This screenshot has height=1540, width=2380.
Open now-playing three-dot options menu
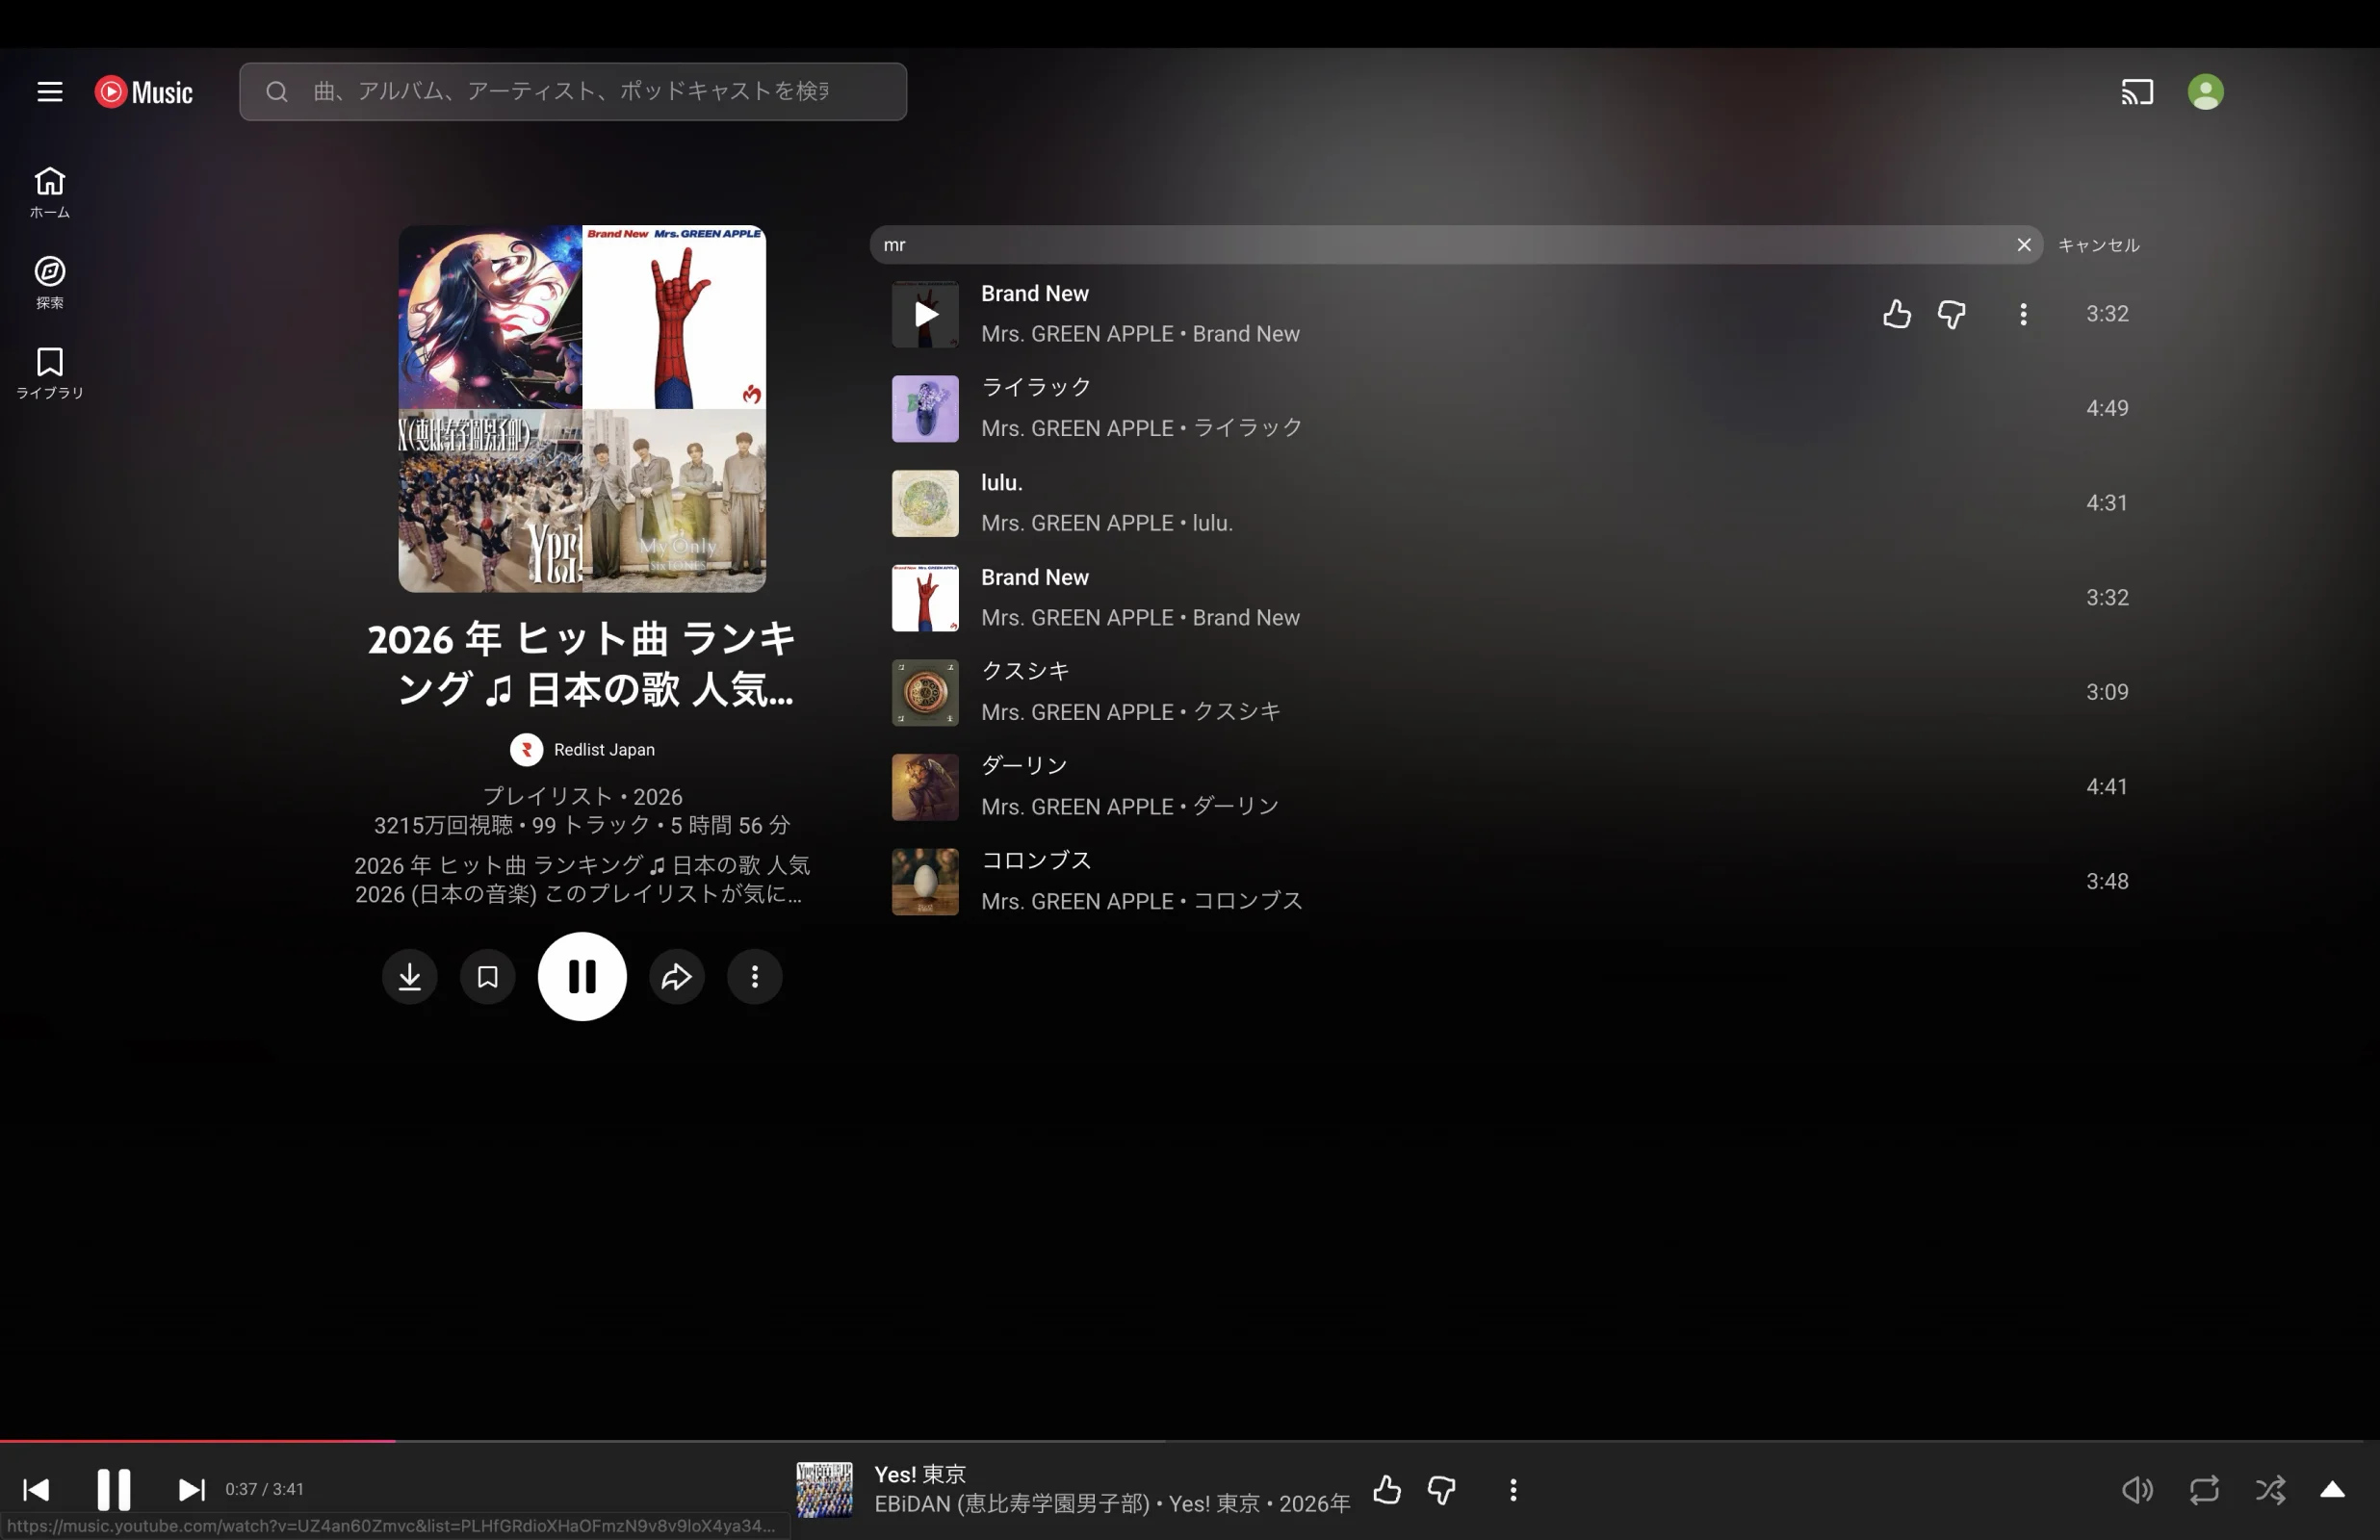click(x=1513, y=1490)
